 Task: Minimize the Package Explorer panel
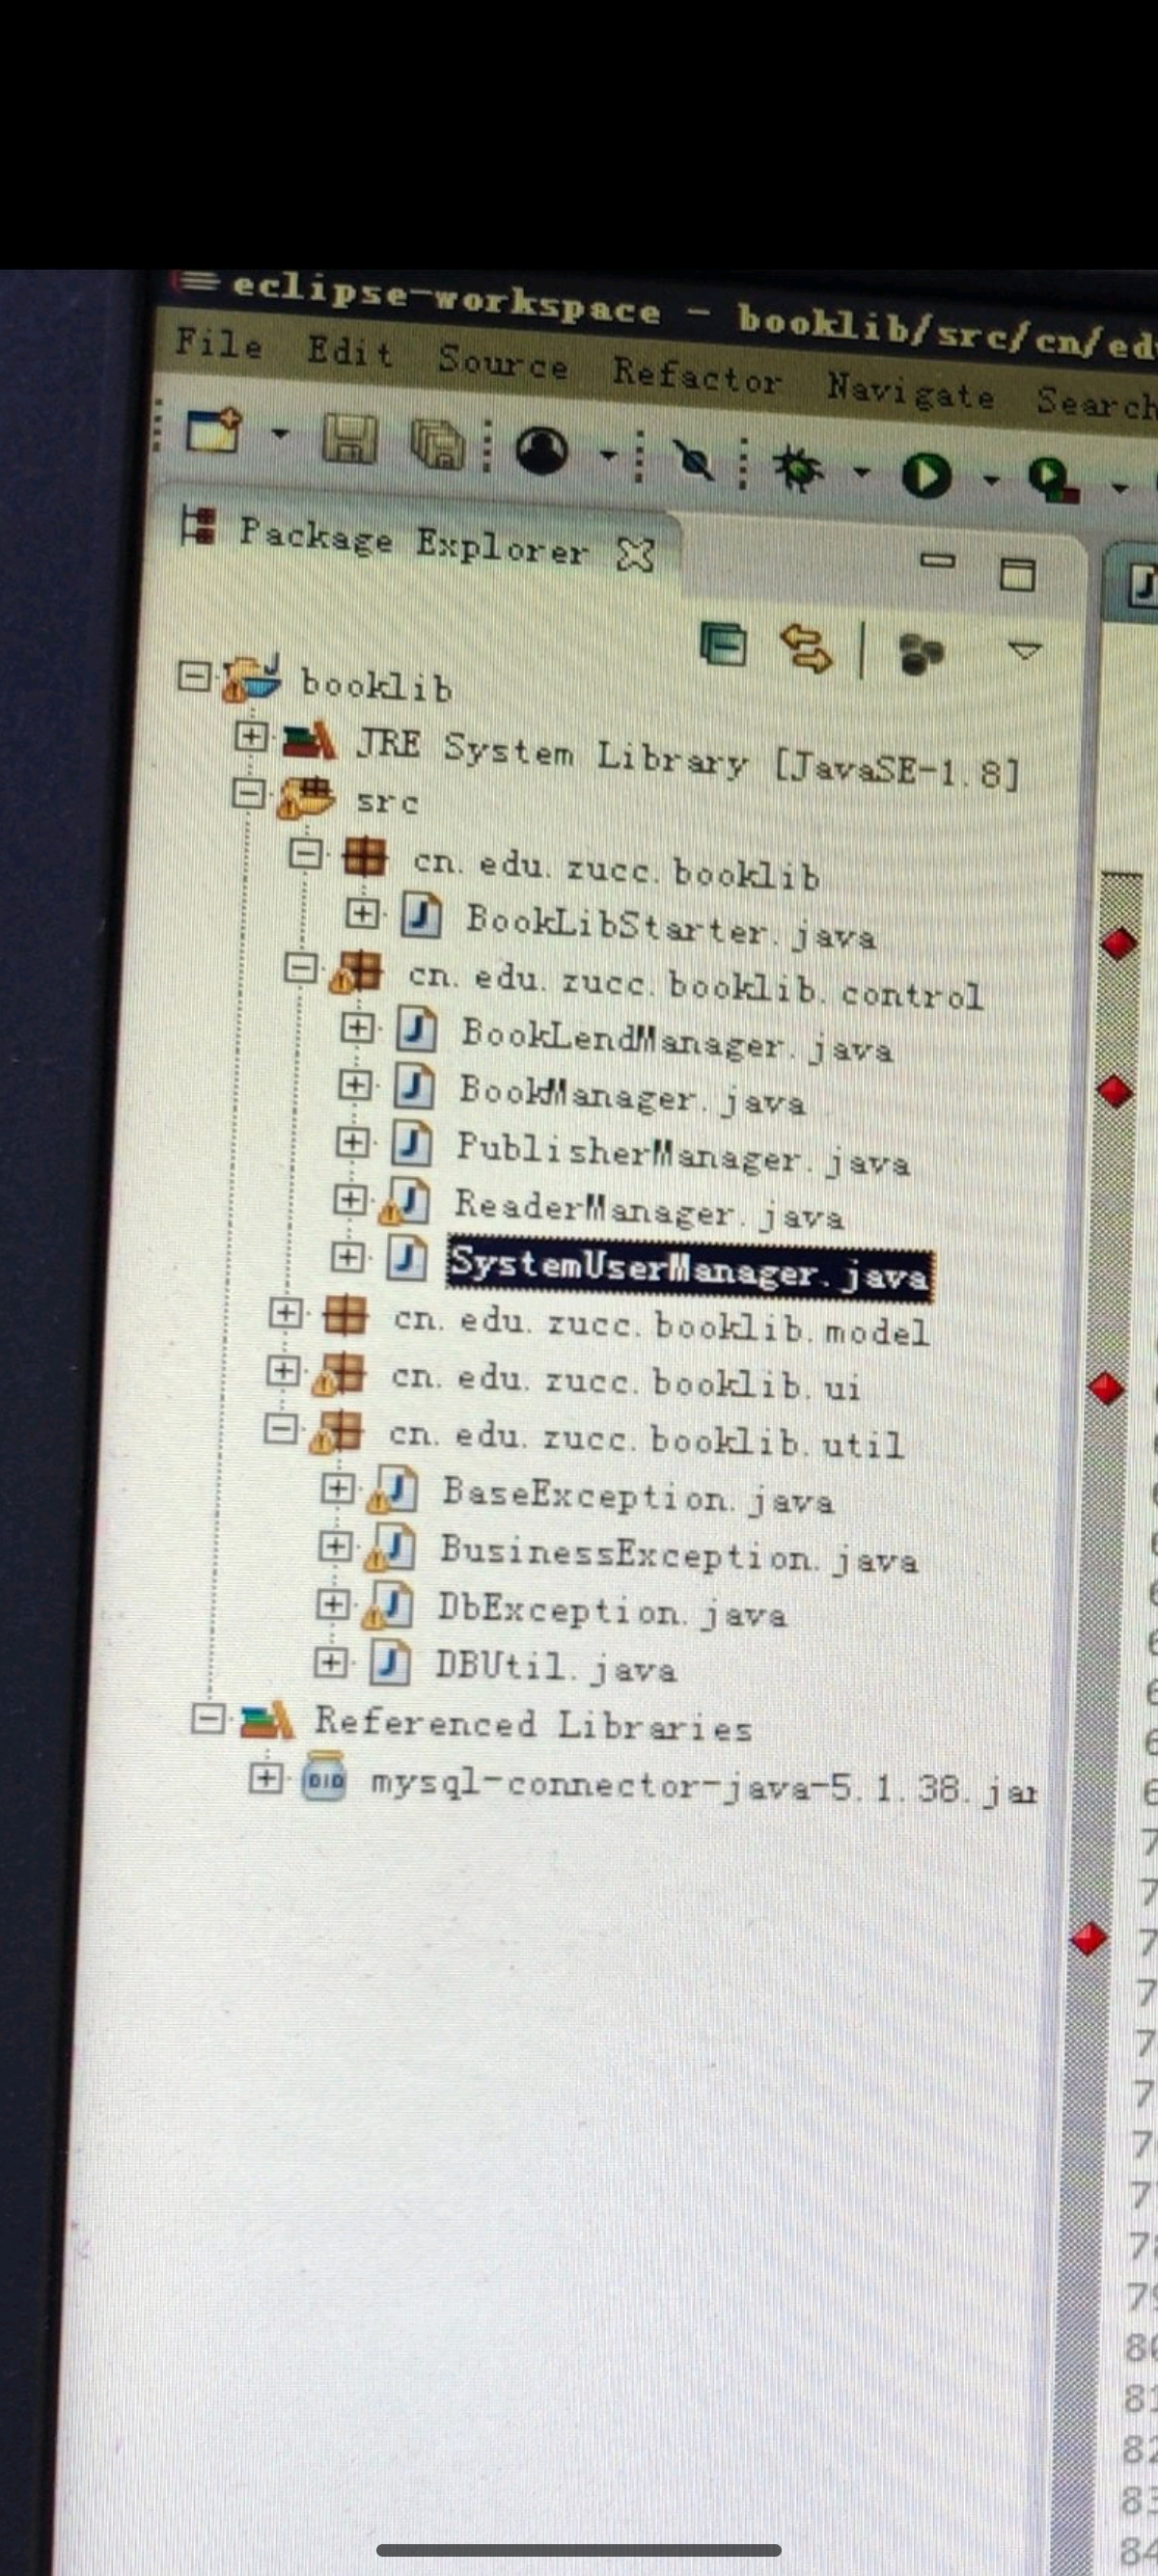937,561
